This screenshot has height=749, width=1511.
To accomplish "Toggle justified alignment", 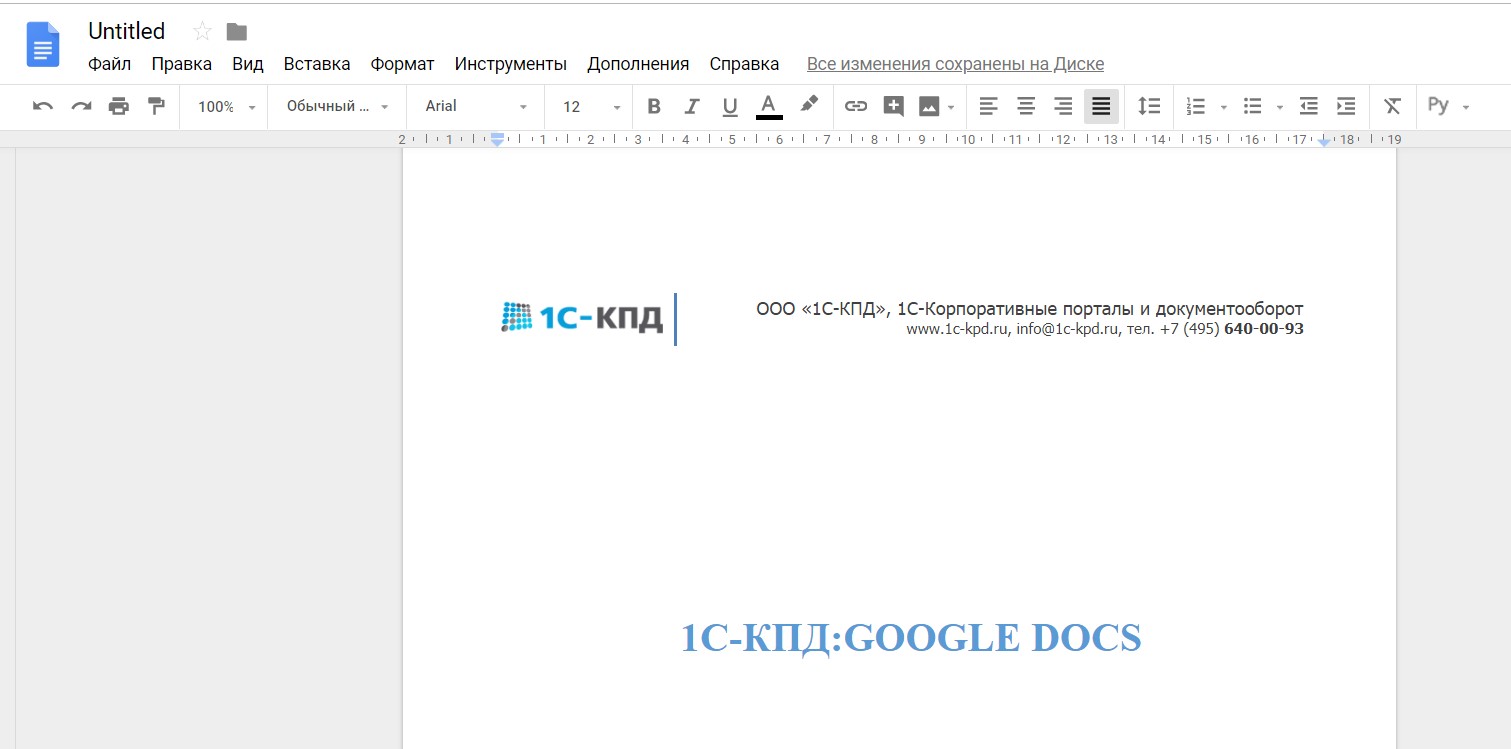I will tap(1101, 106).
